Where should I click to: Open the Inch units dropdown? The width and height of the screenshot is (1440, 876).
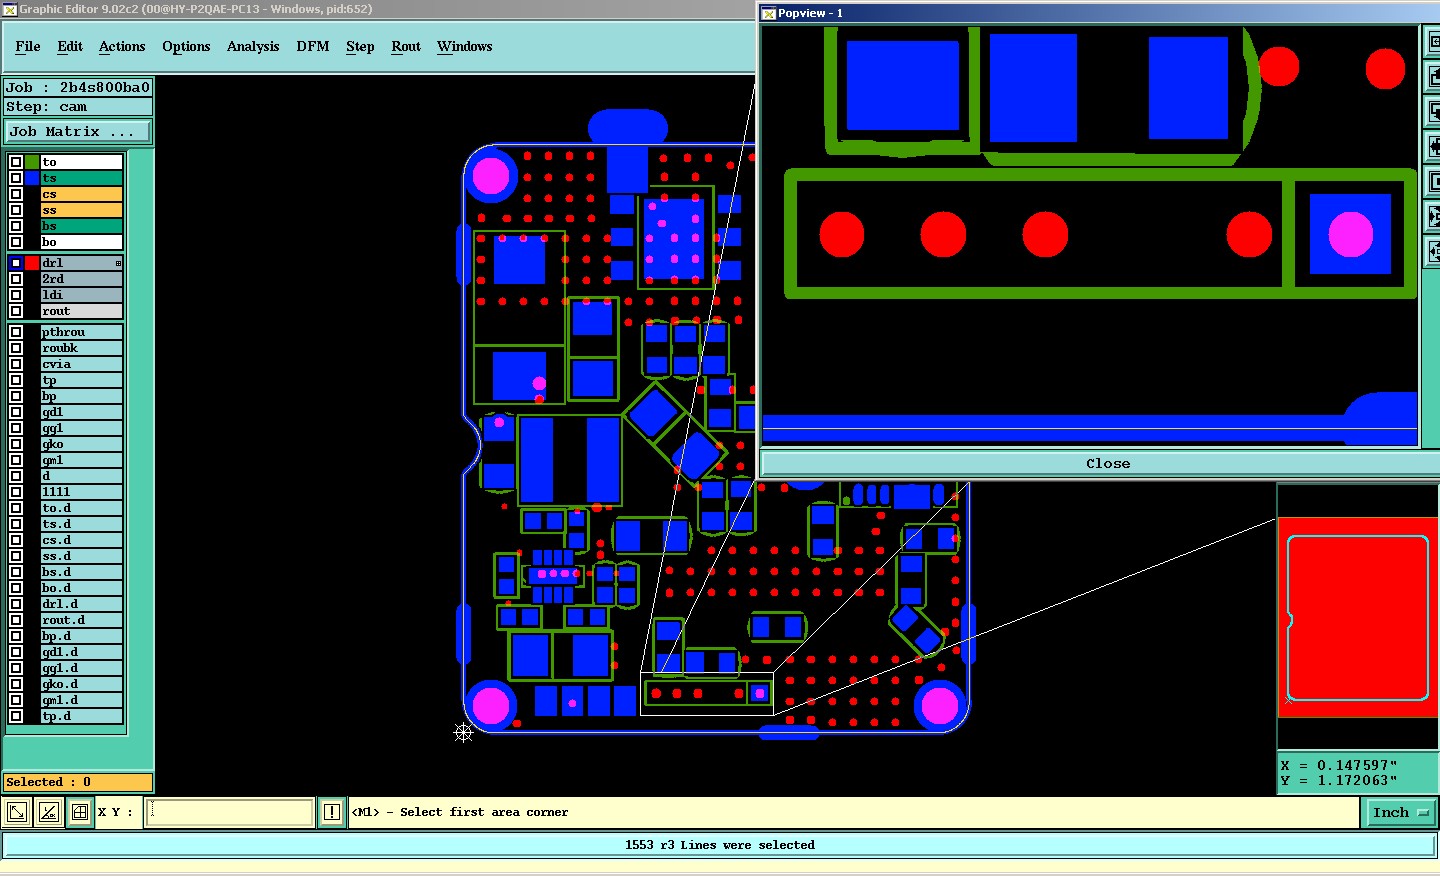point(1399,812)
